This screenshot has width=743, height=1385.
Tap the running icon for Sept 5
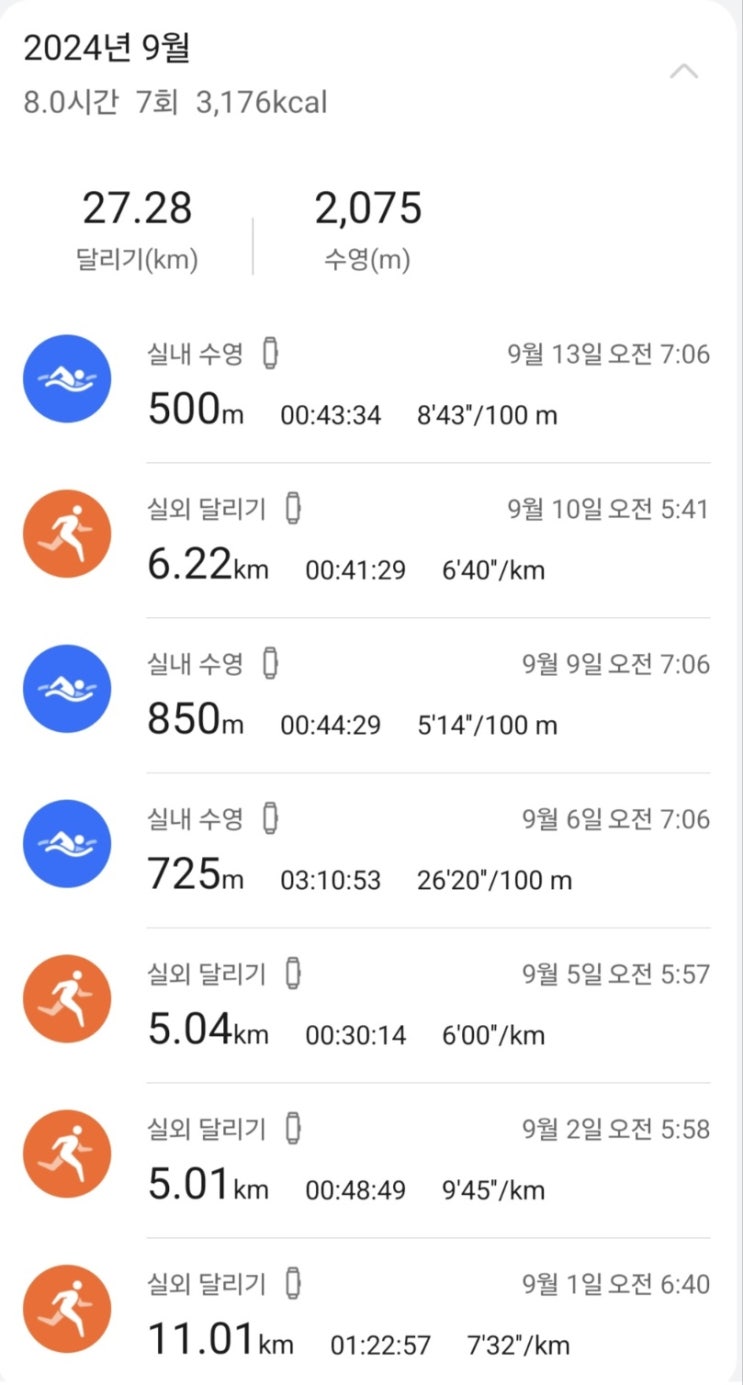(x=66, y=999)
